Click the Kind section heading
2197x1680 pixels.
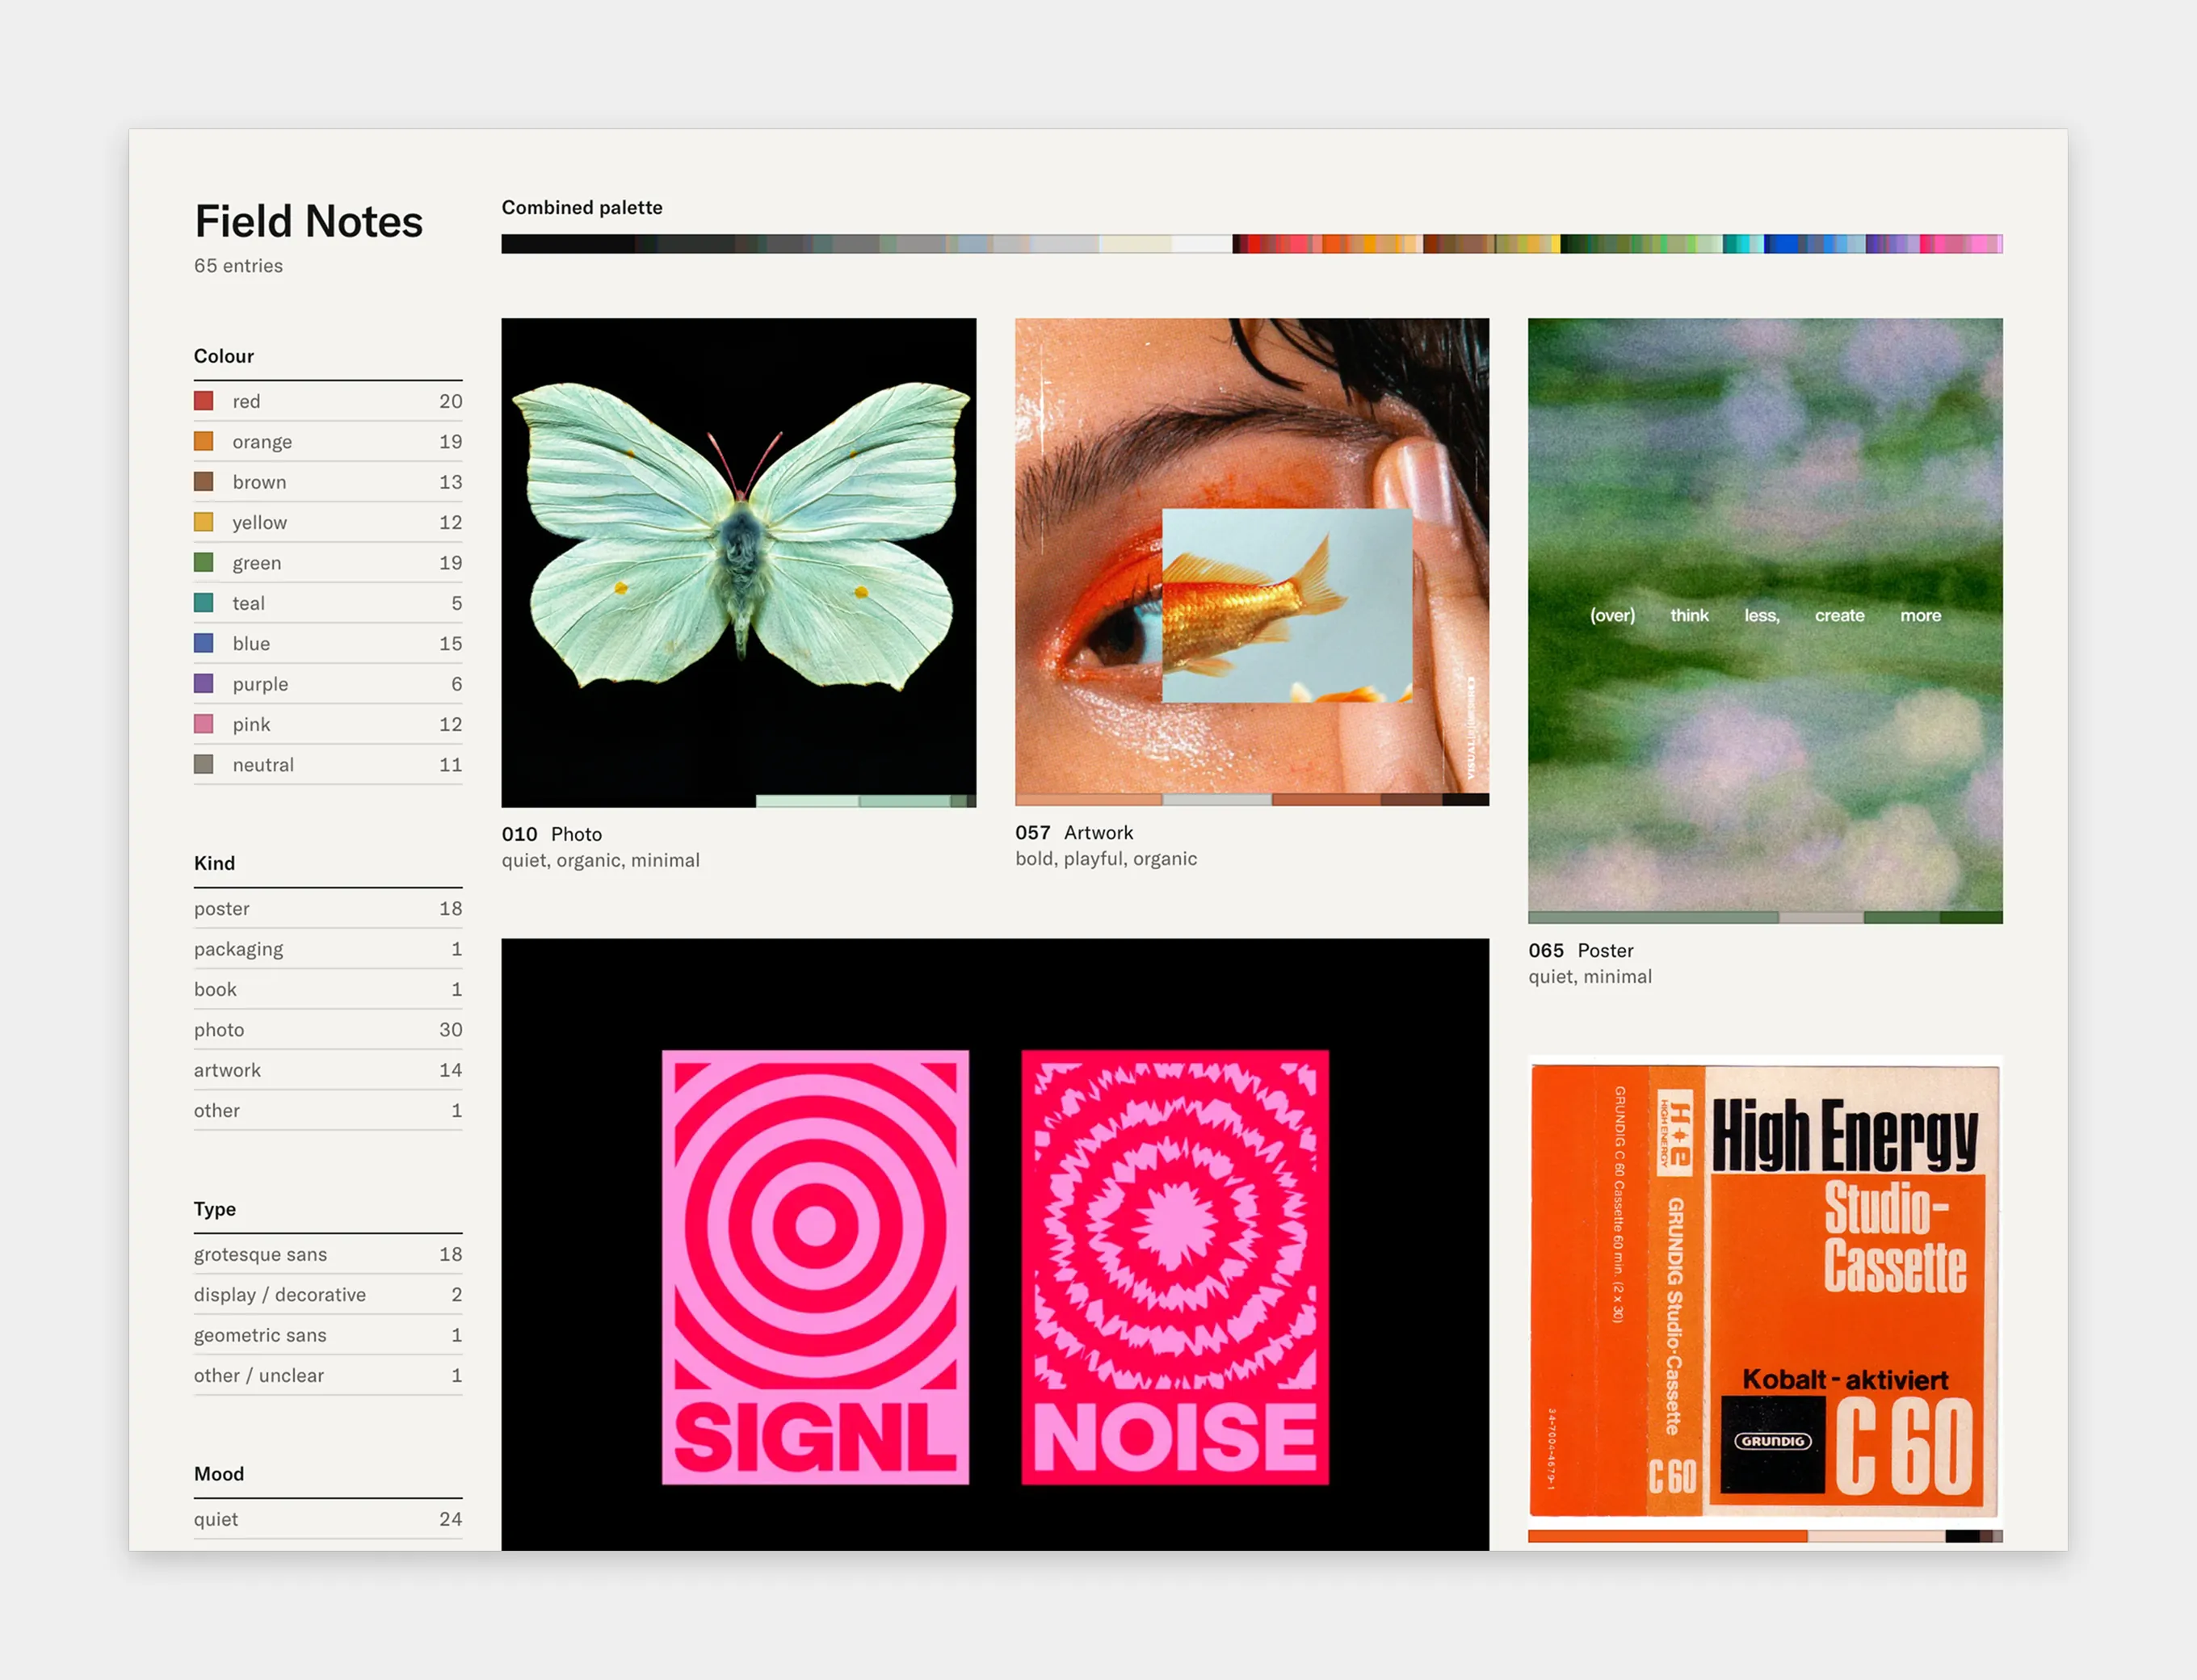click(214, 863)
